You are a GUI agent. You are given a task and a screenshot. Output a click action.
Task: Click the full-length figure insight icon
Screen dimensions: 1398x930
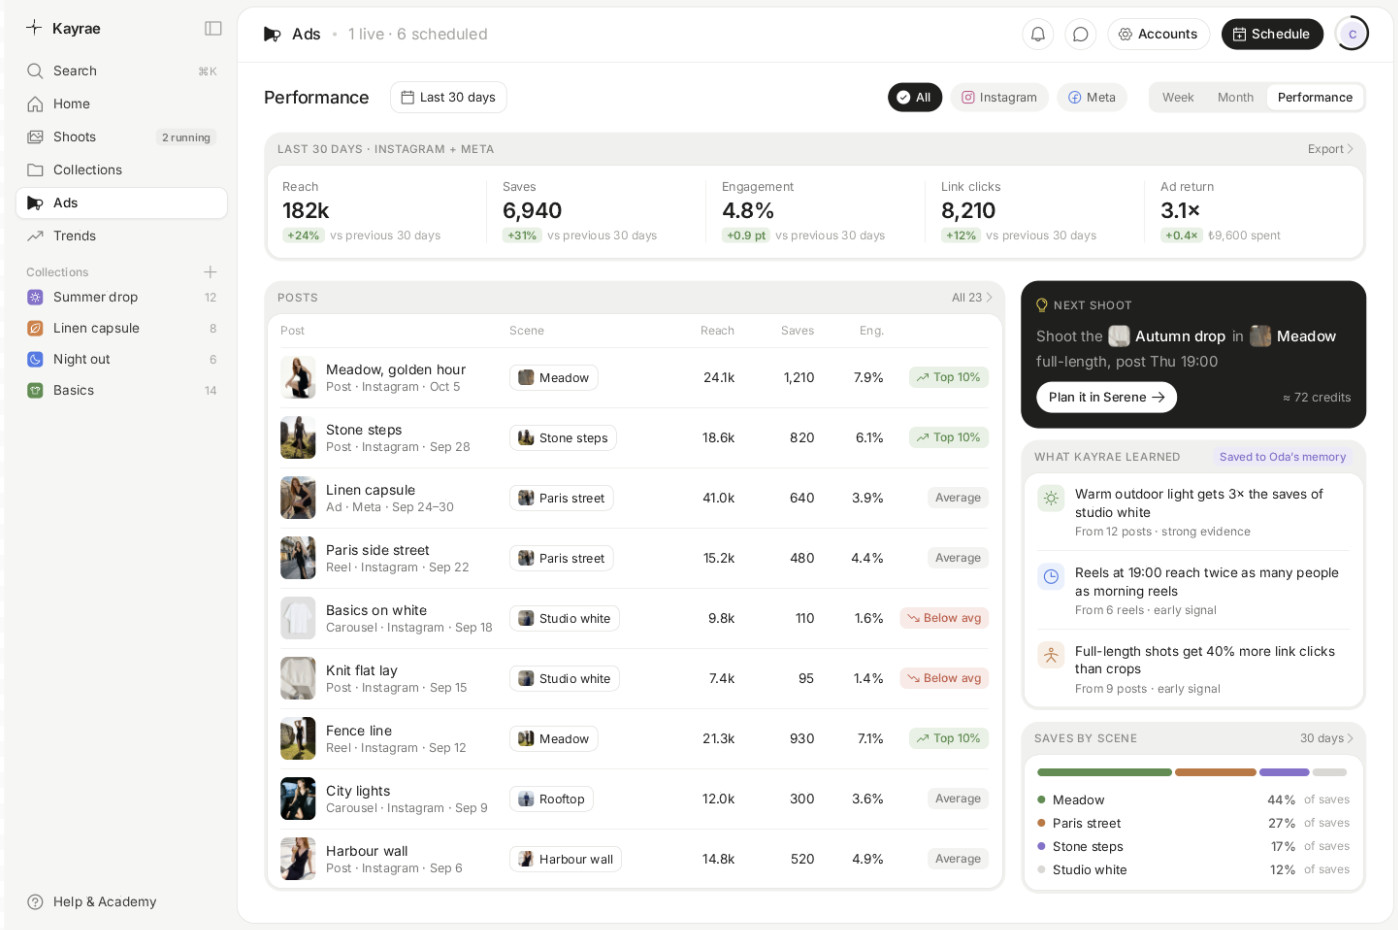(x=1051, y=655)
